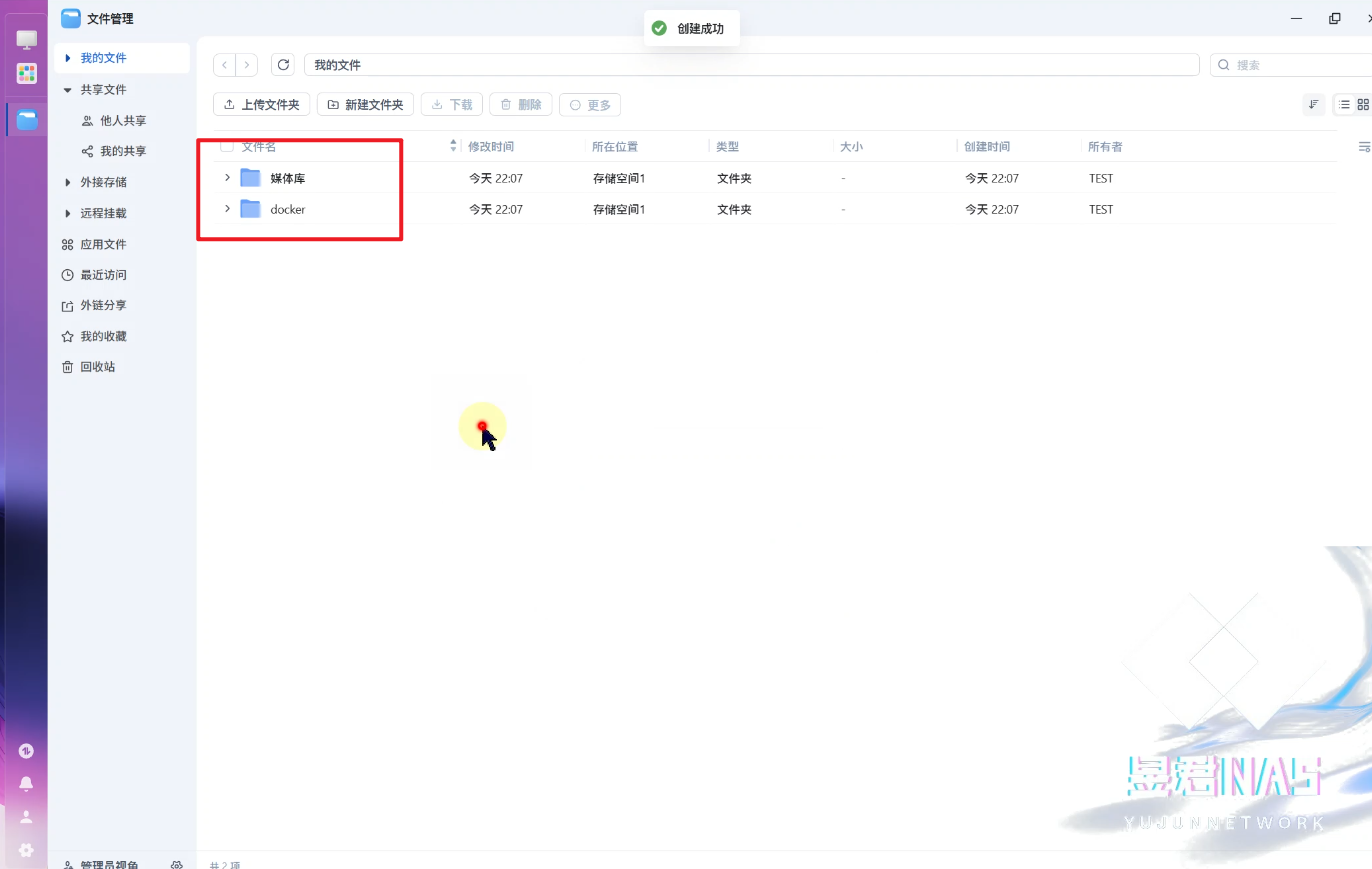Screen dimensions: 1372x869
Task: Open column settings icon at table right
Action: 1363,147
